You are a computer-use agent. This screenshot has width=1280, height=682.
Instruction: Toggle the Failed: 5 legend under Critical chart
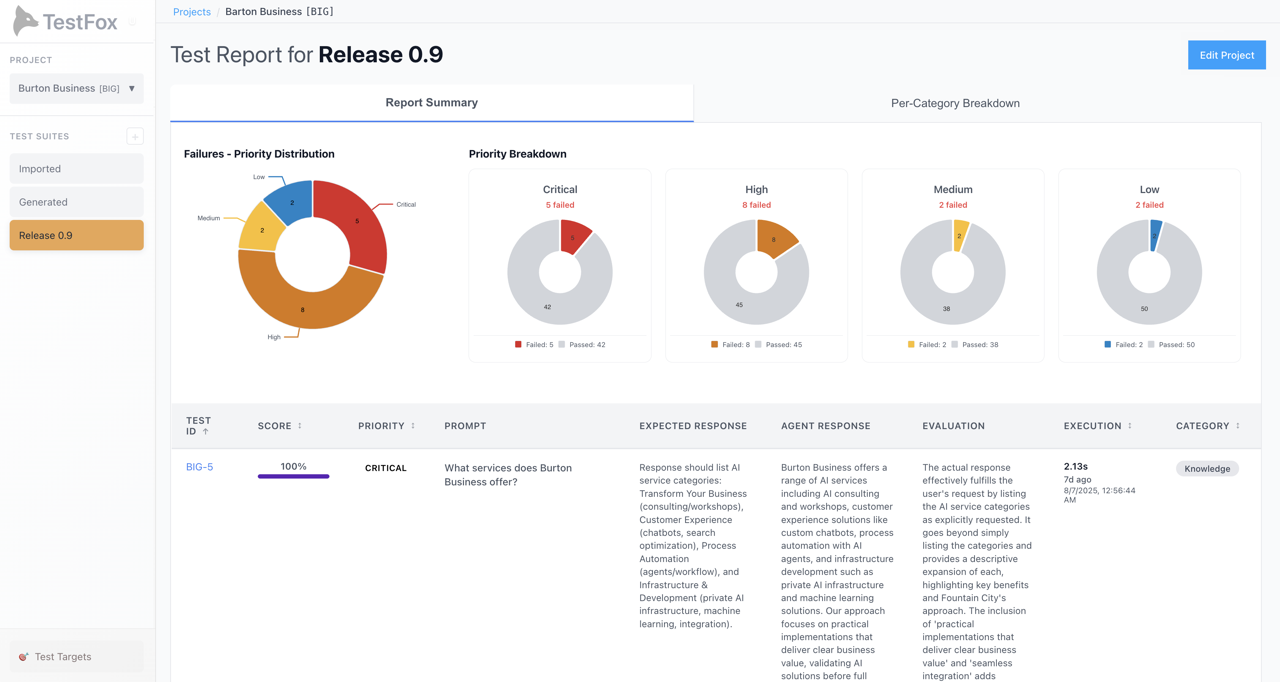(533, 344)
